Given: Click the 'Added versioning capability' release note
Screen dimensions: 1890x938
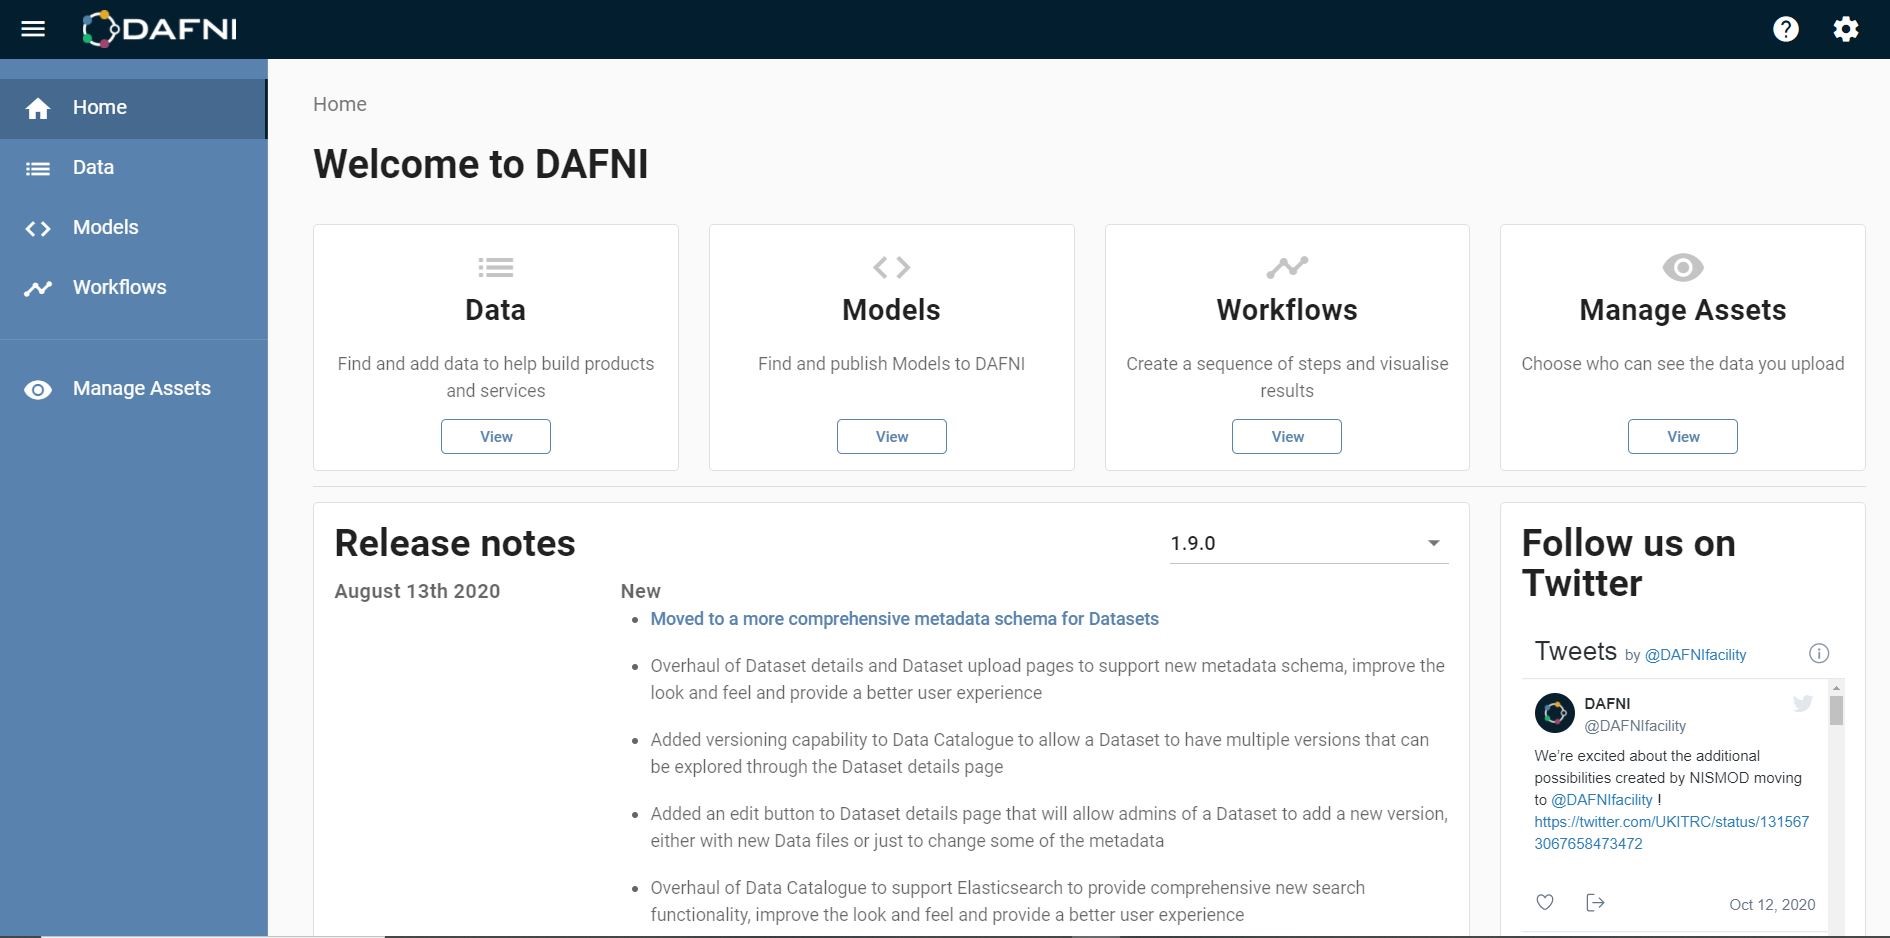Looking at the screenshot, I should coord(1040,753).
